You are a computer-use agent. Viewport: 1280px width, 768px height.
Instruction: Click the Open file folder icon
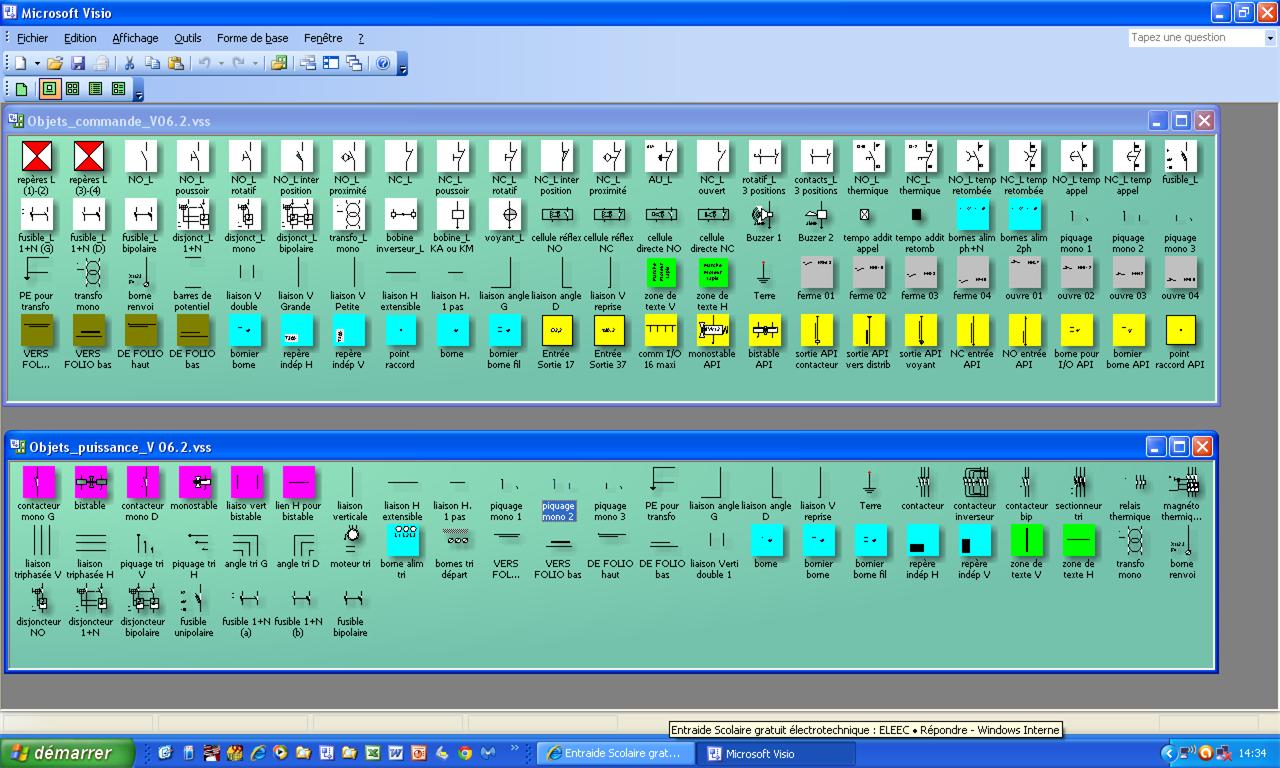pos(55,63)
